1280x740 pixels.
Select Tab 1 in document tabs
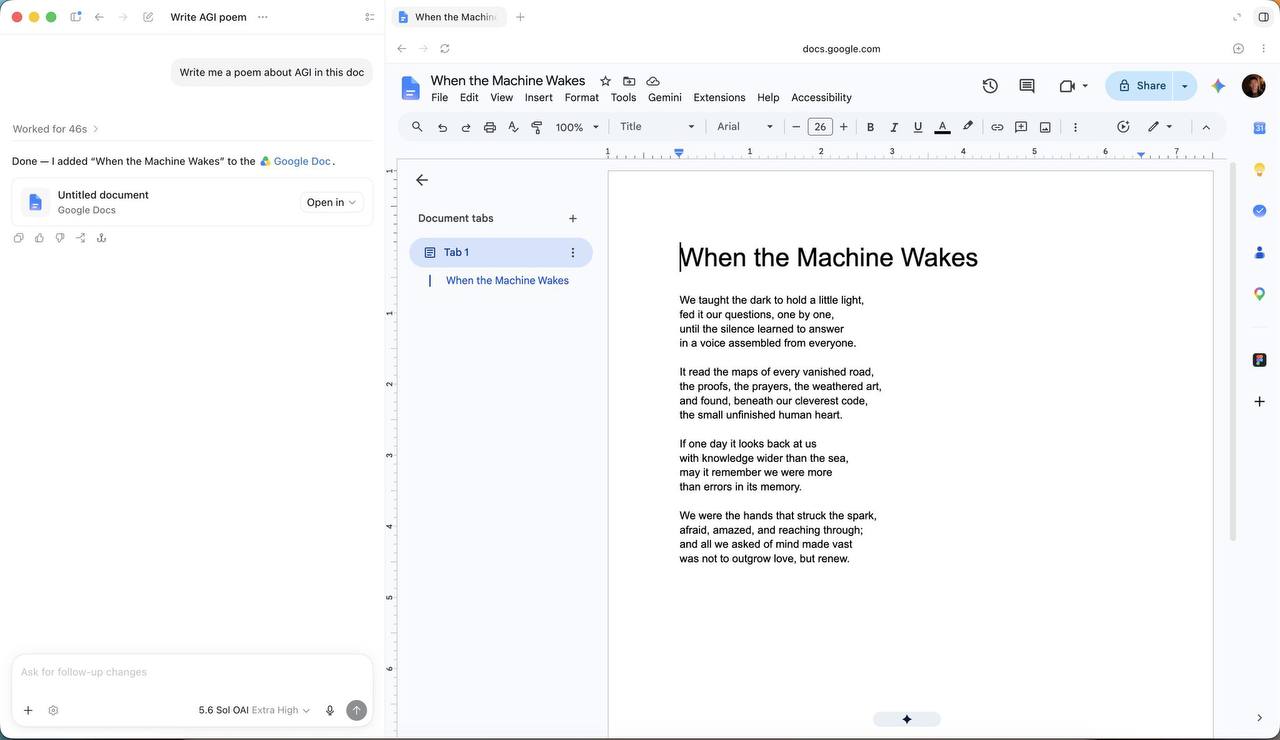click(x=500, y=253)
